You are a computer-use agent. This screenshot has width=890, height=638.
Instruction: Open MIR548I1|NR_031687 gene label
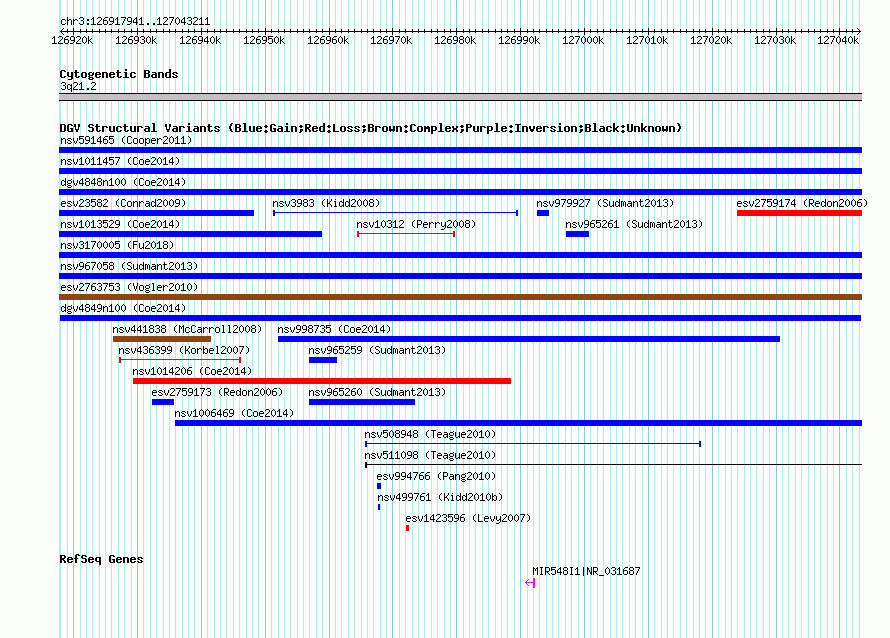click(586, 571)
